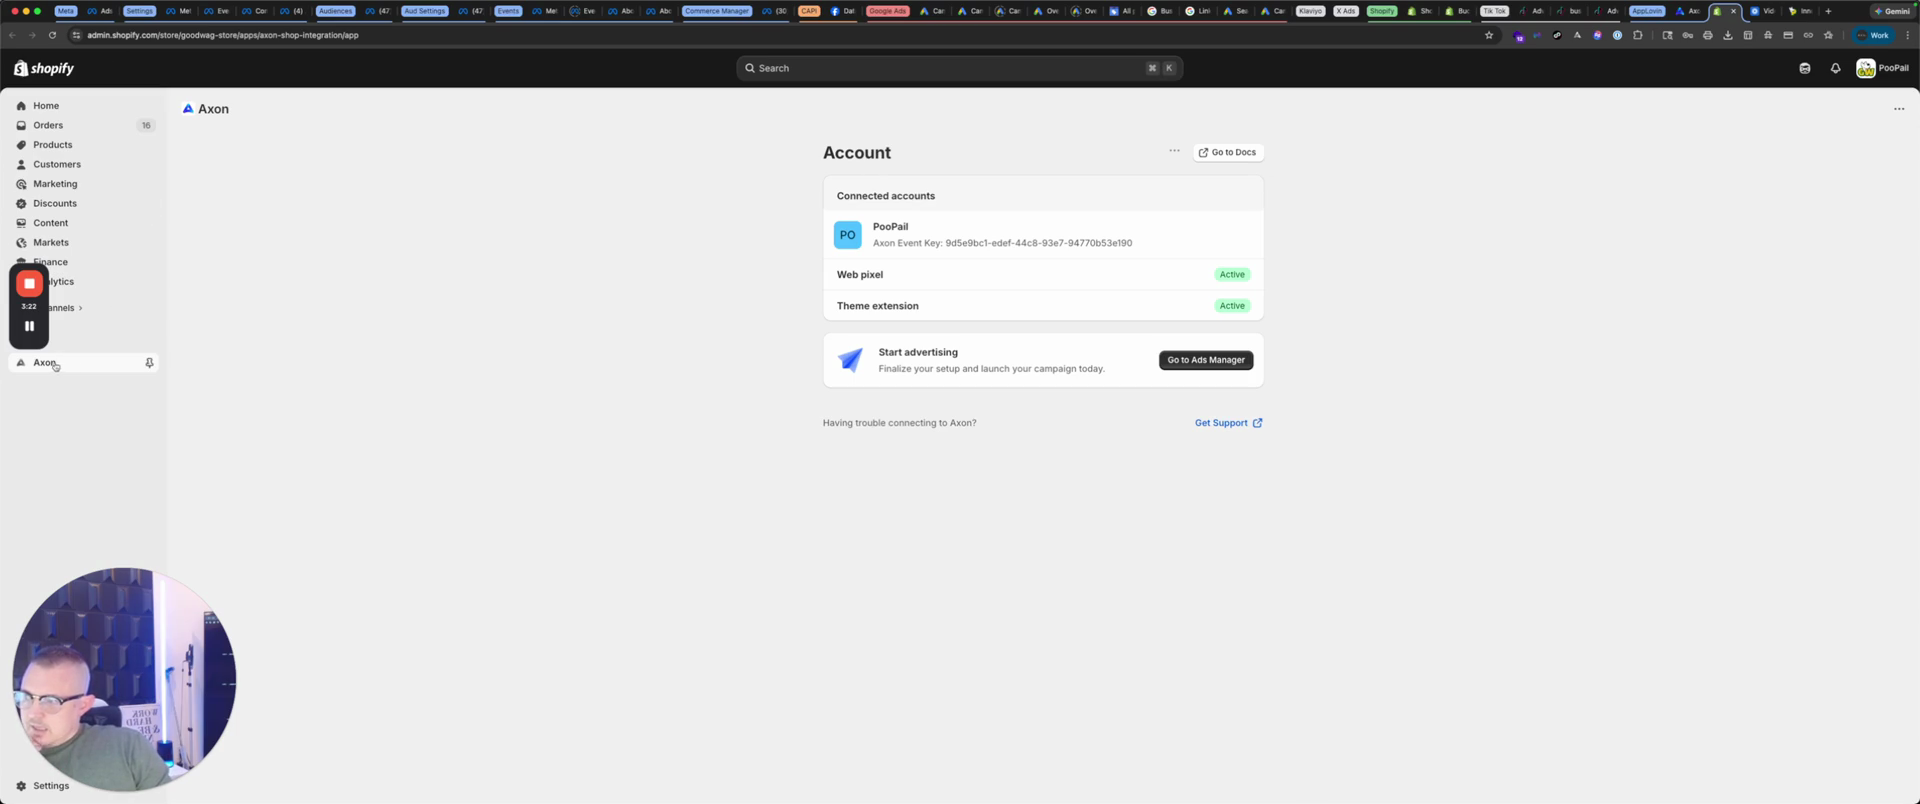Switch to the AppLovin tab group
The image size is (1920, 804).
pyautogui.click(x=1646, y=11)
